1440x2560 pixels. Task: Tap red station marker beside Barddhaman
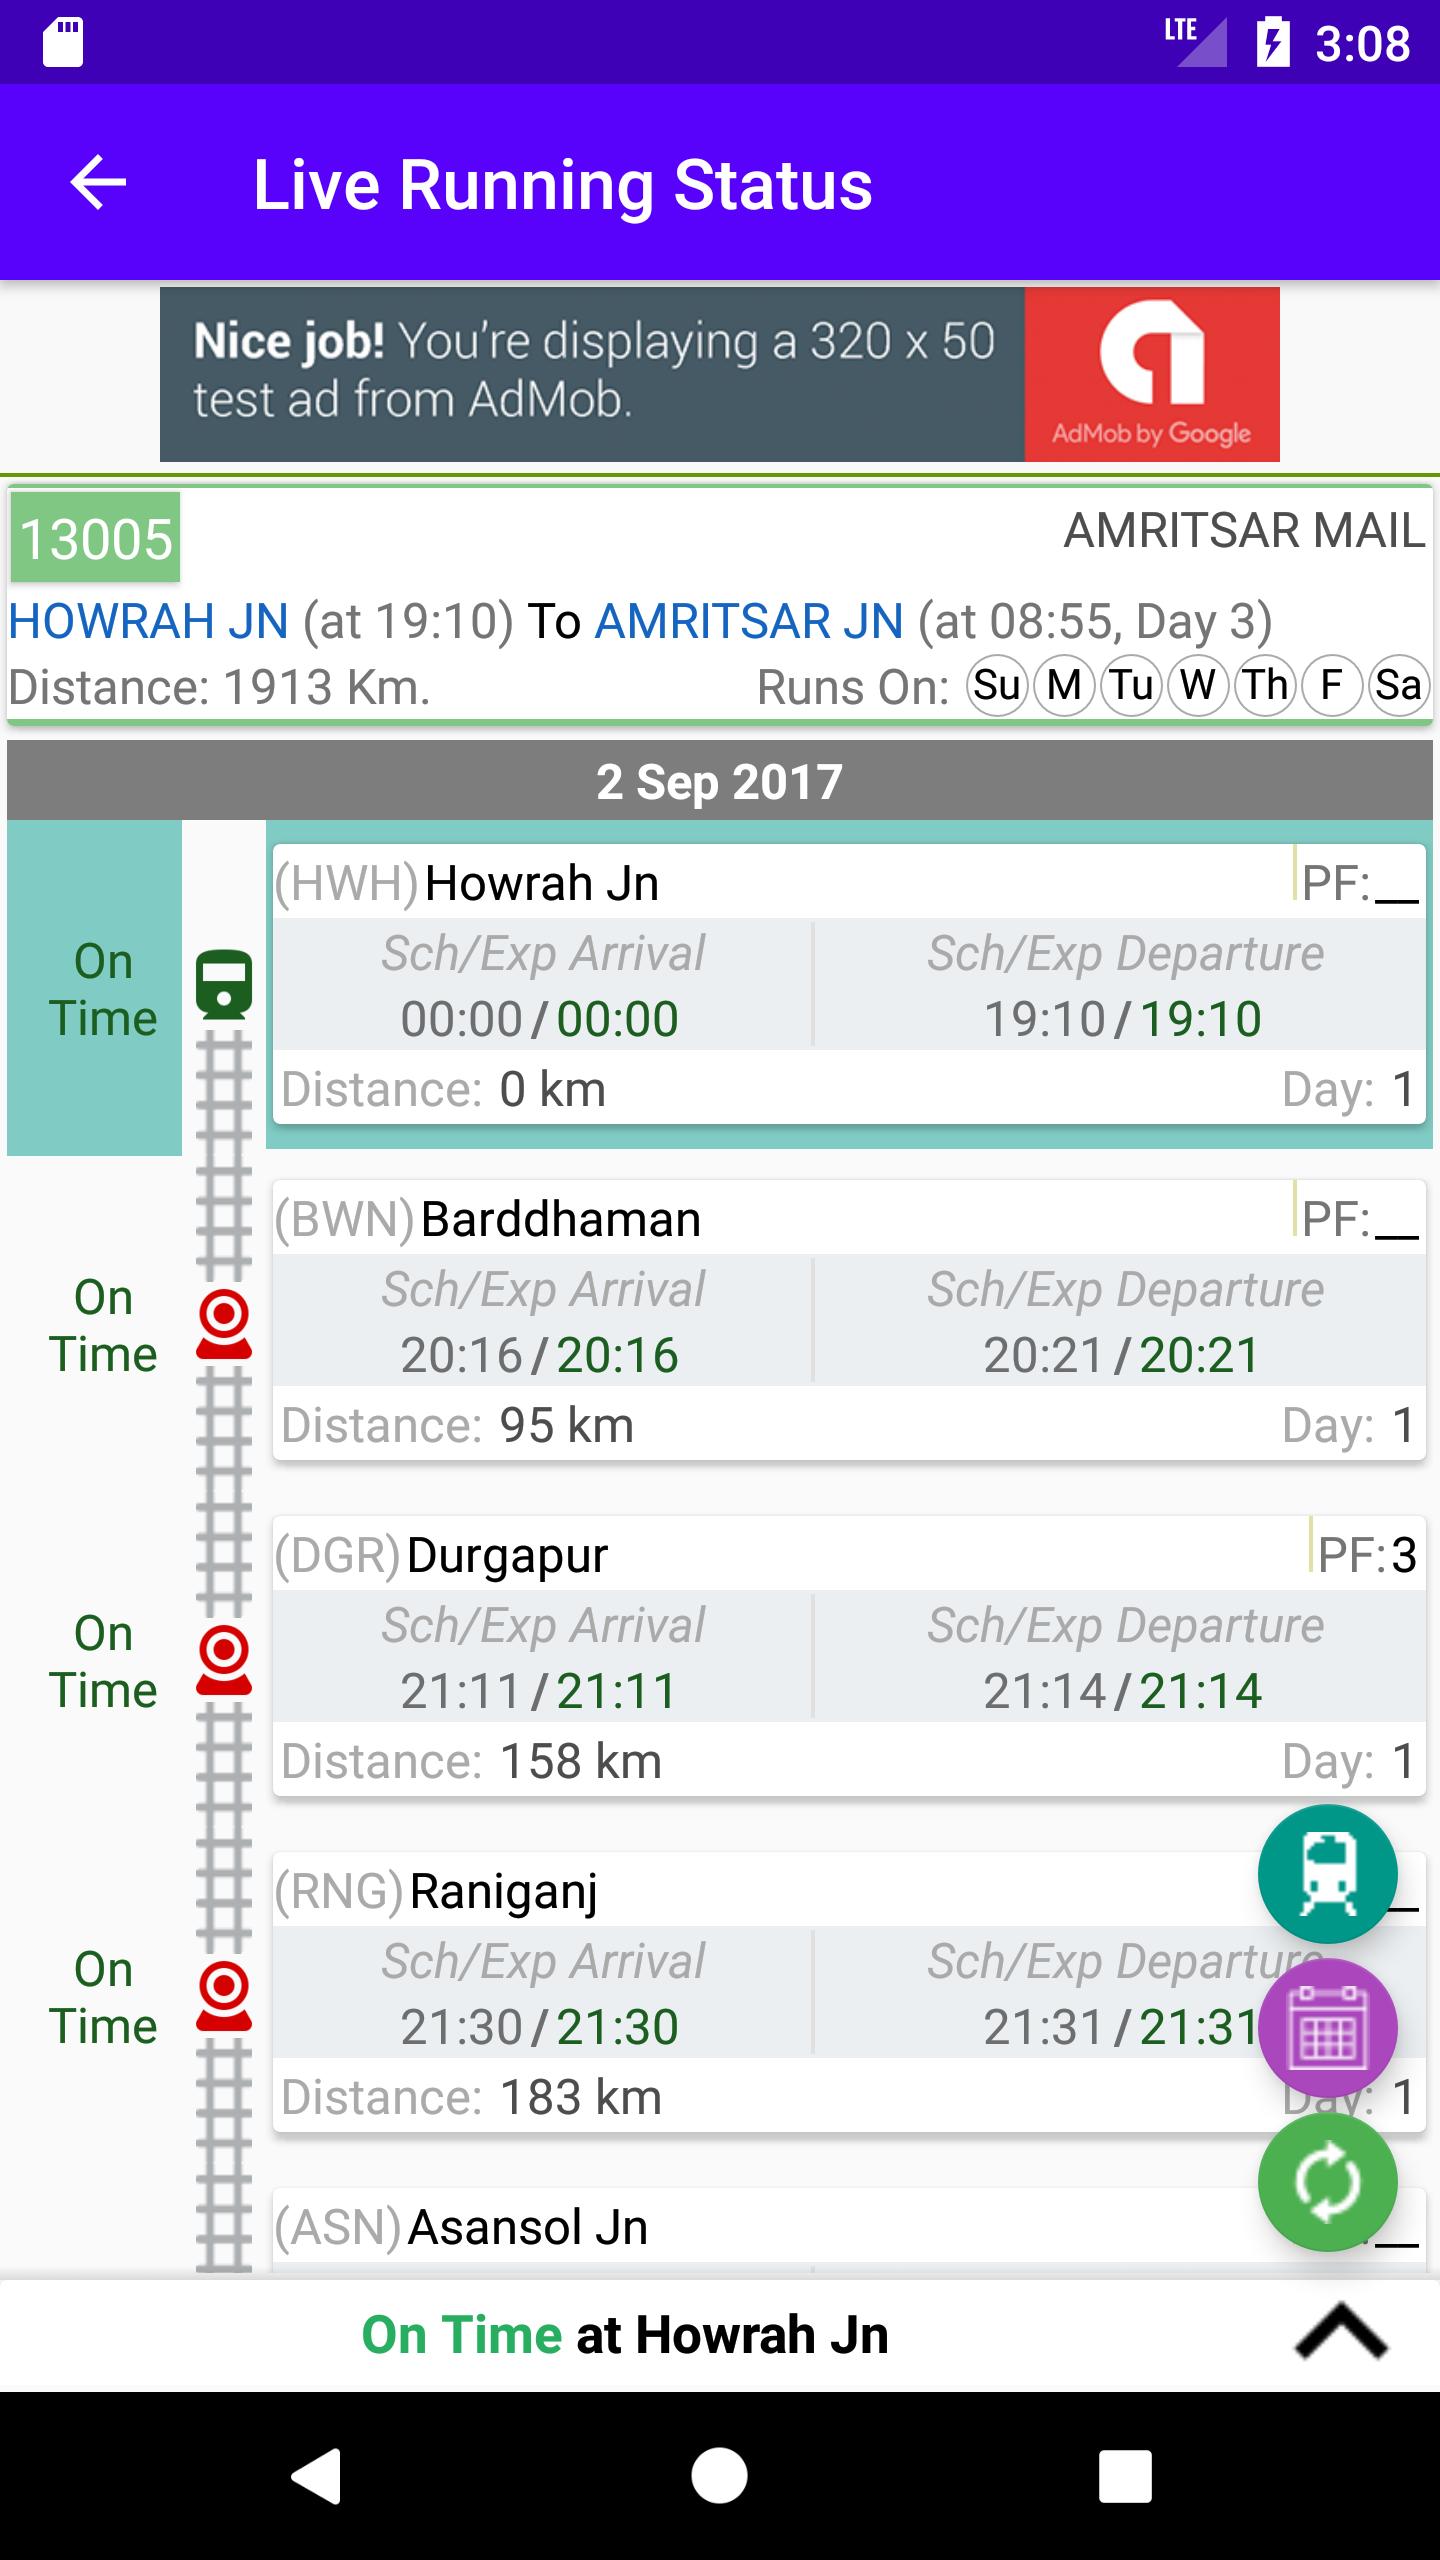pyautogui.click(x=224, y=1324)
